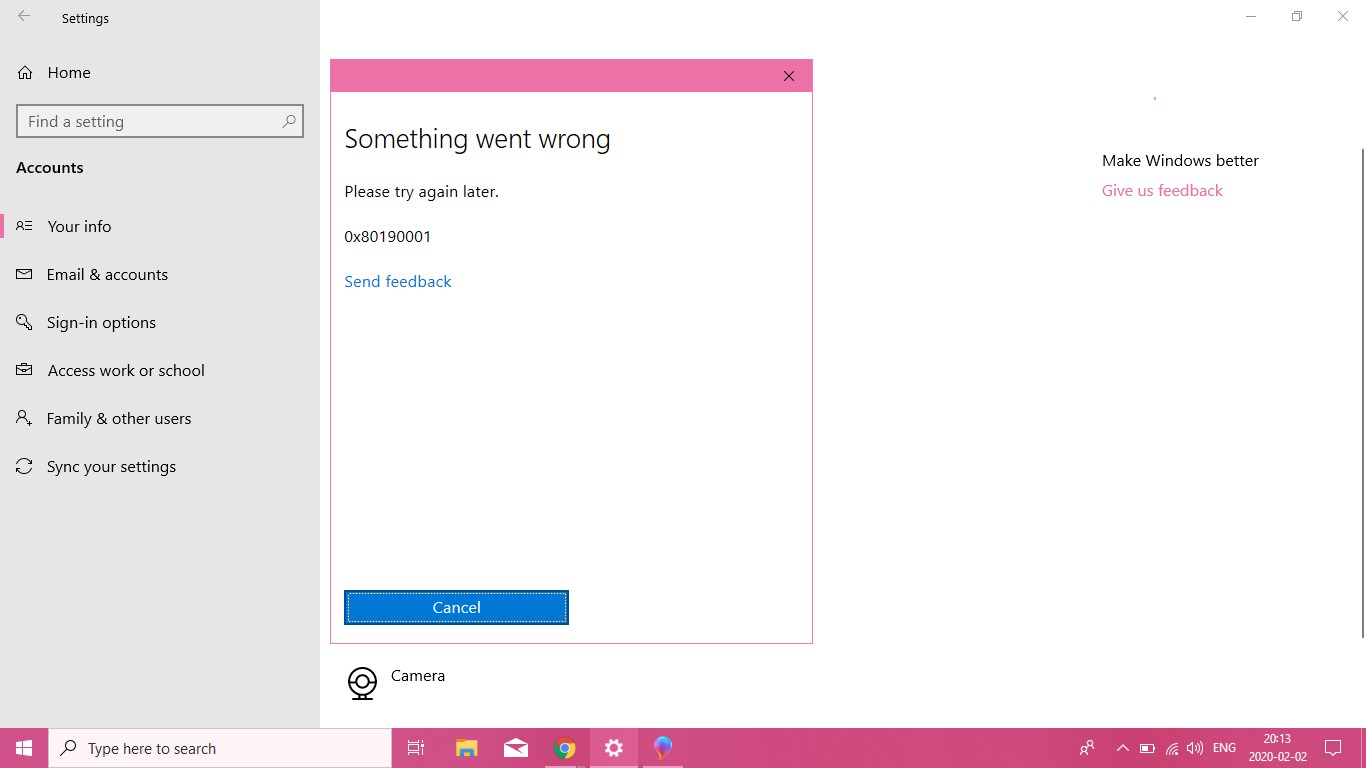Click the Wi-Fi icon in system tray

click(x=1171, y=747)
